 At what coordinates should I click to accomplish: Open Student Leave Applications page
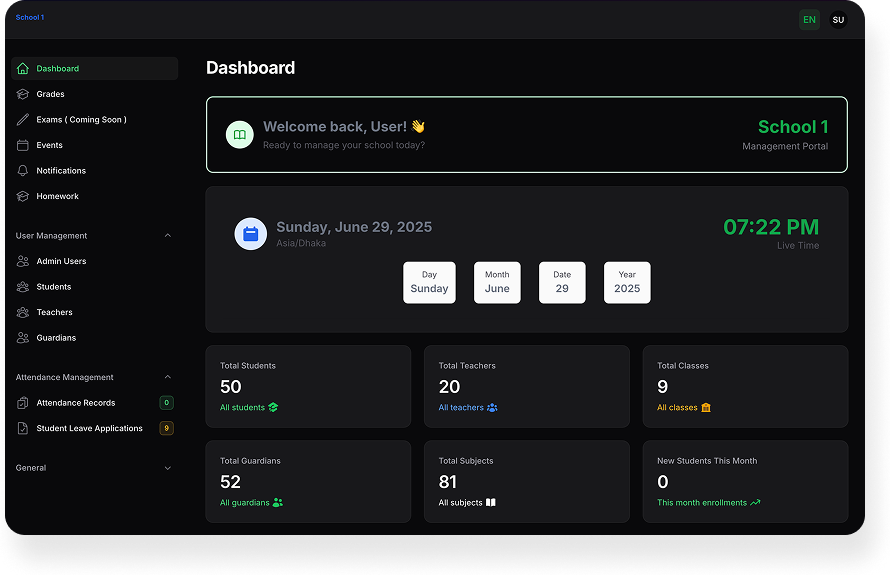point(89,428)
